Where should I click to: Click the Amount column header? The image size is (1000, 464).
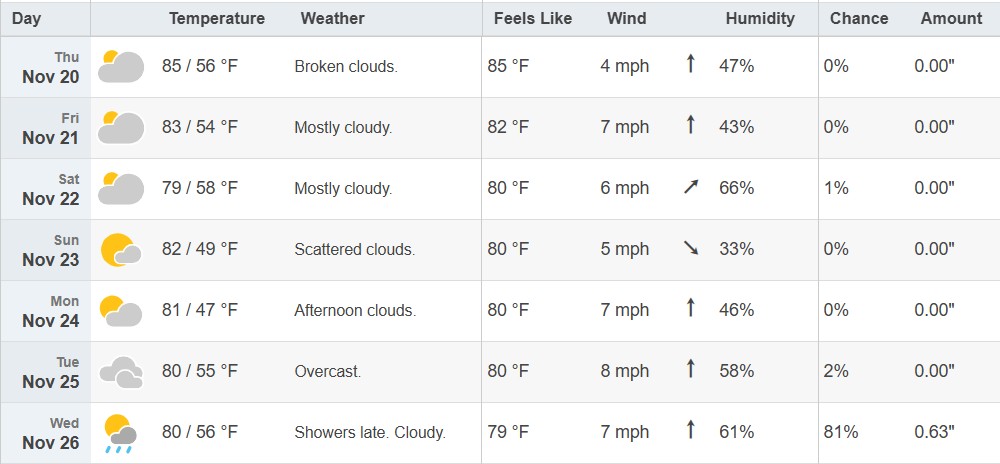[x=951, y=18]
